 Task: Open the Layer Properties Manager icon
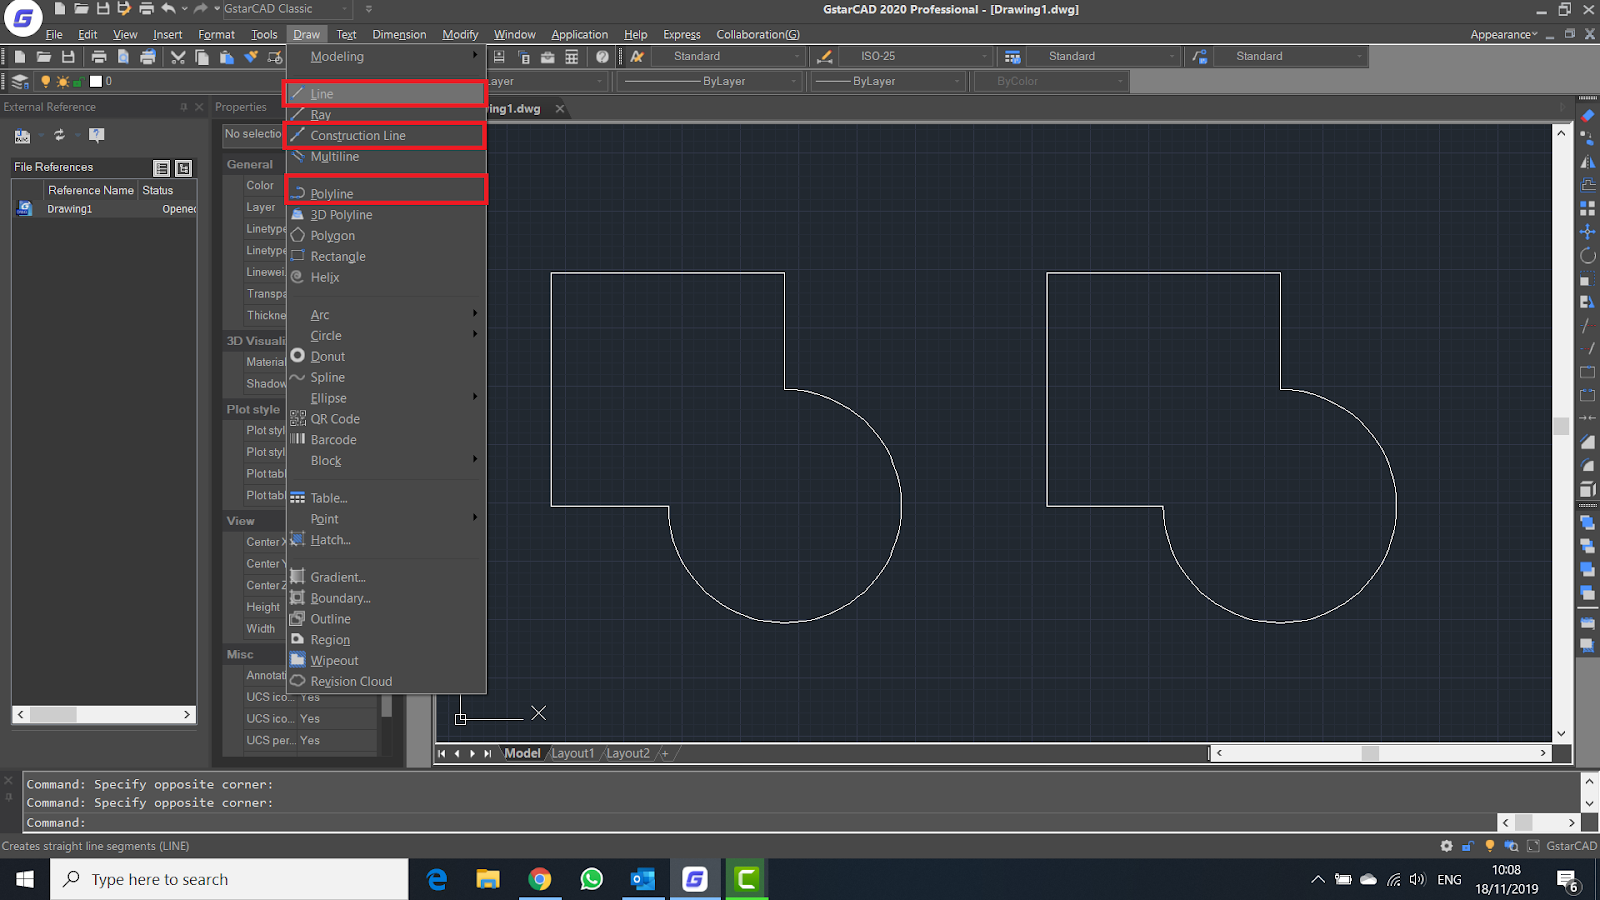pyautogui.click(x=18, y=81)
